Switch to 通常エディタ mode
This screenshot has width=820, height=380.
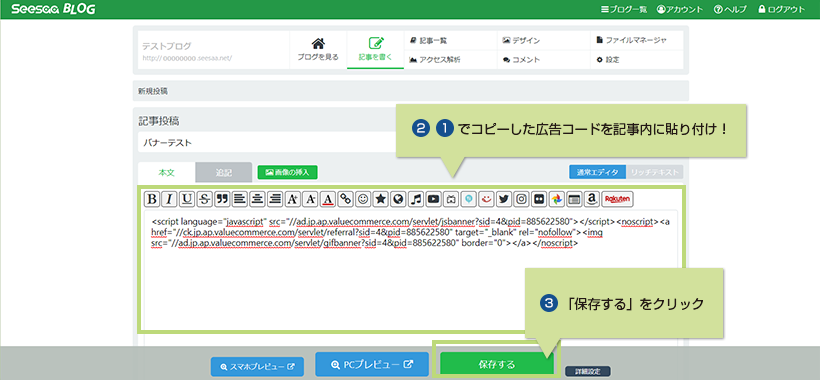pos(597,172)
